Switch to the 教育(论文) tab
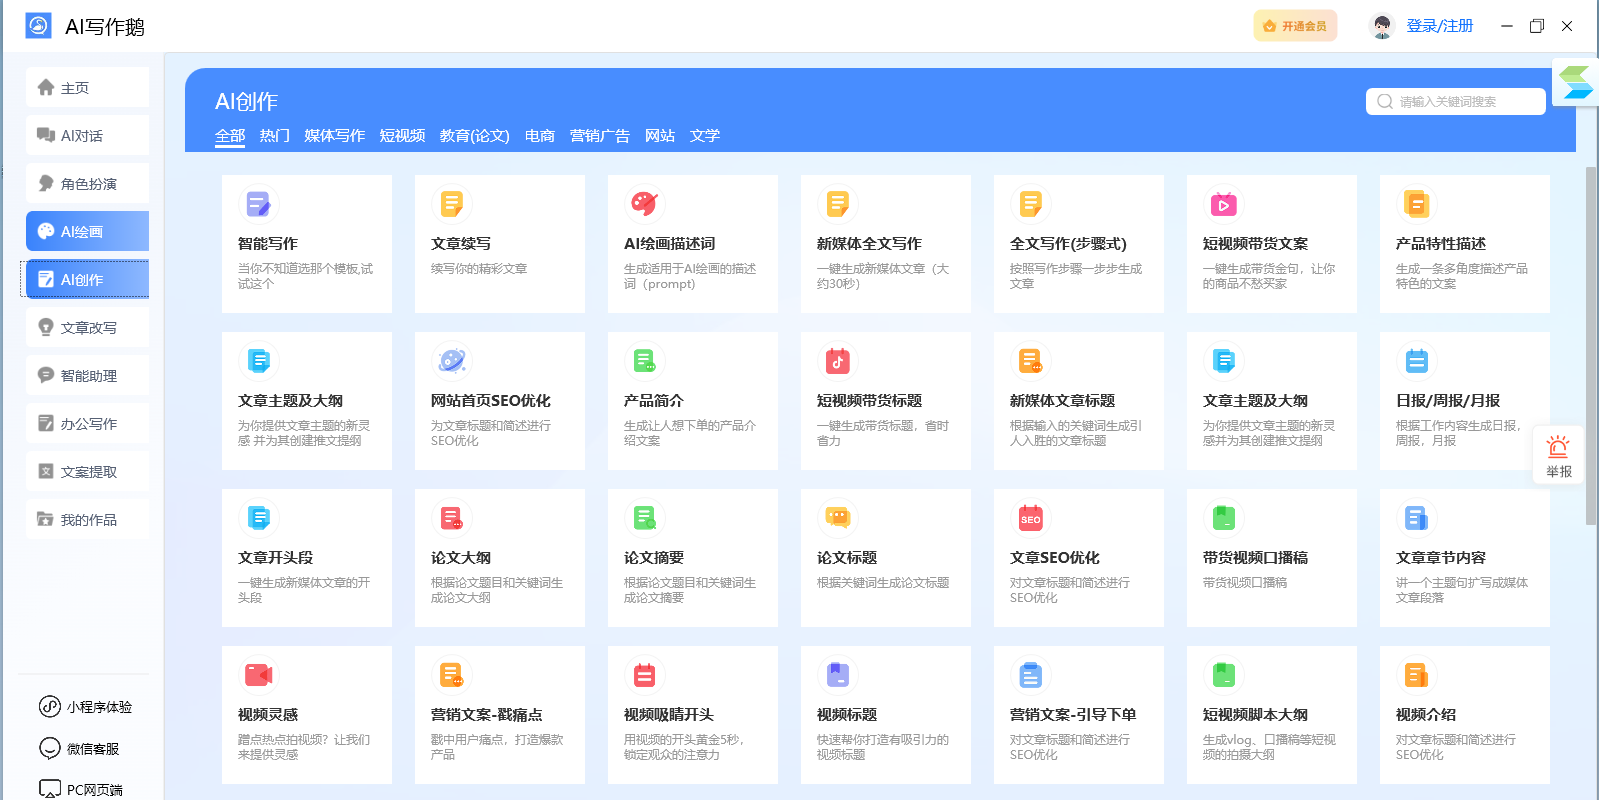 click(x=475, y=136)
